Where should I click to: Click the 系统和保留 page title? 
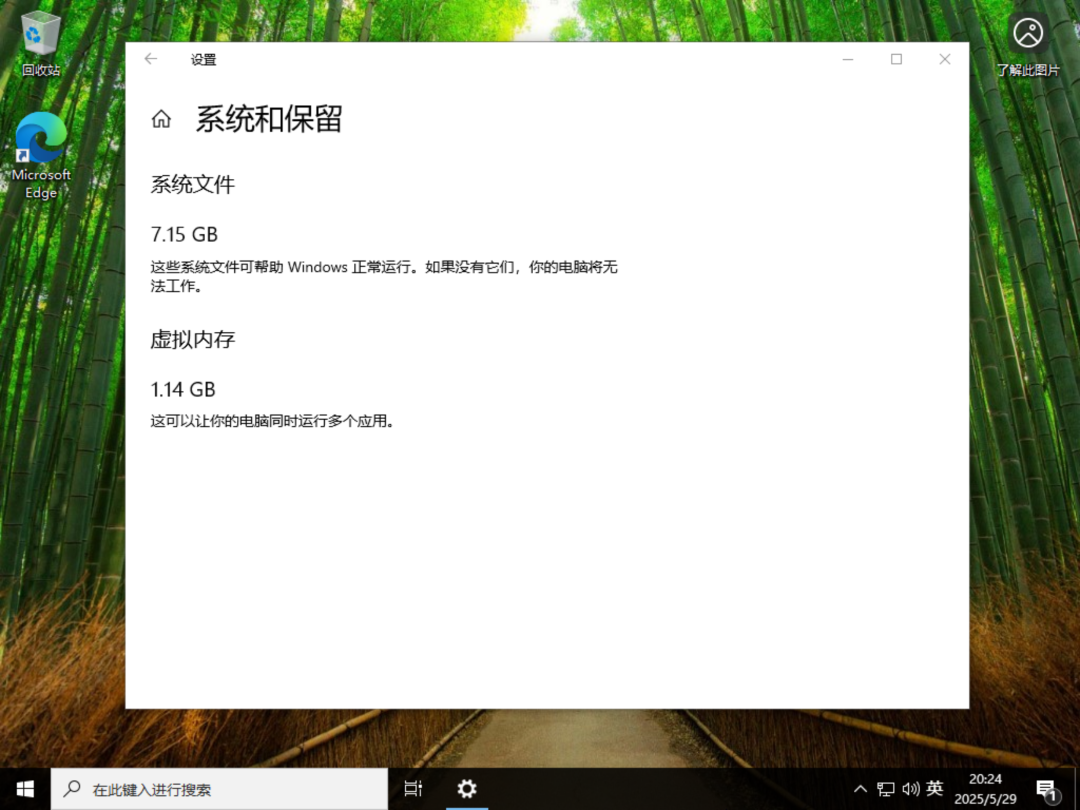(x=269, y=119)
